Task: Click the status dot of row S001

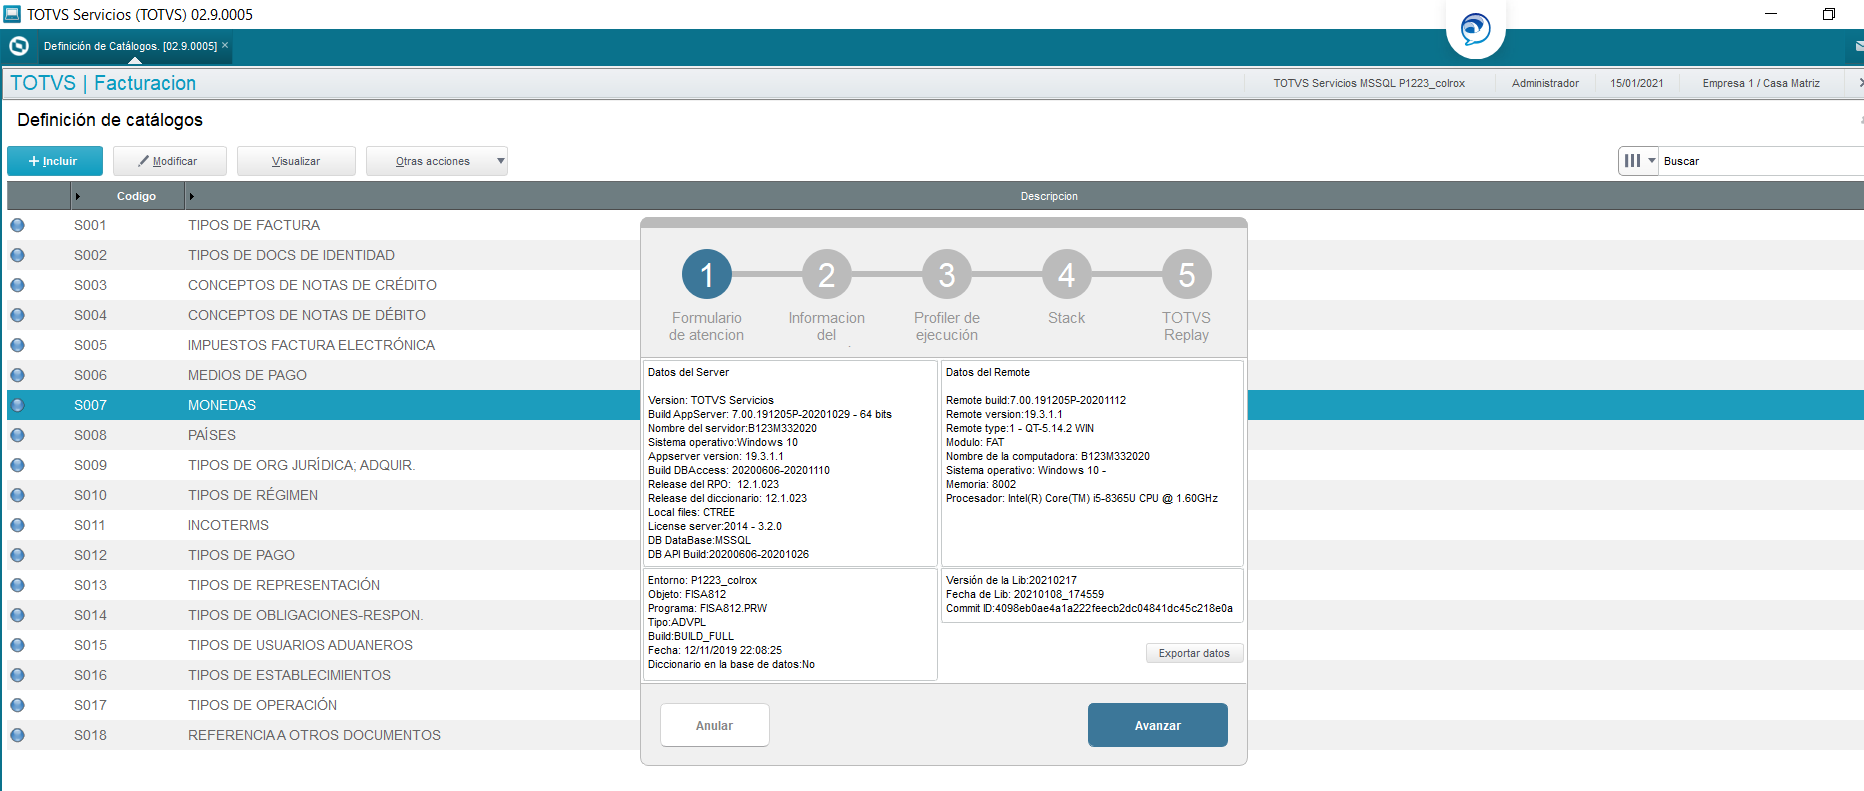Action: (18, 225)
